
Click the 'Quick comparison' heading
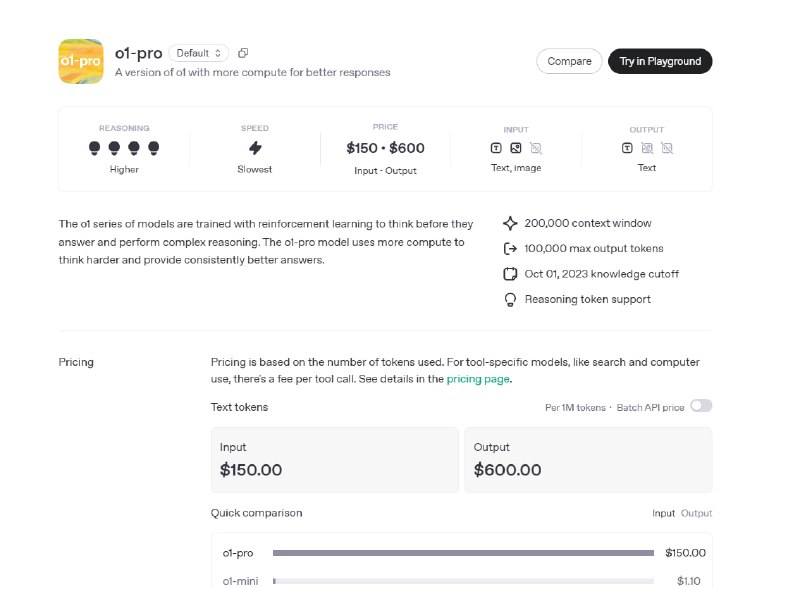click(x=257, y=513)
